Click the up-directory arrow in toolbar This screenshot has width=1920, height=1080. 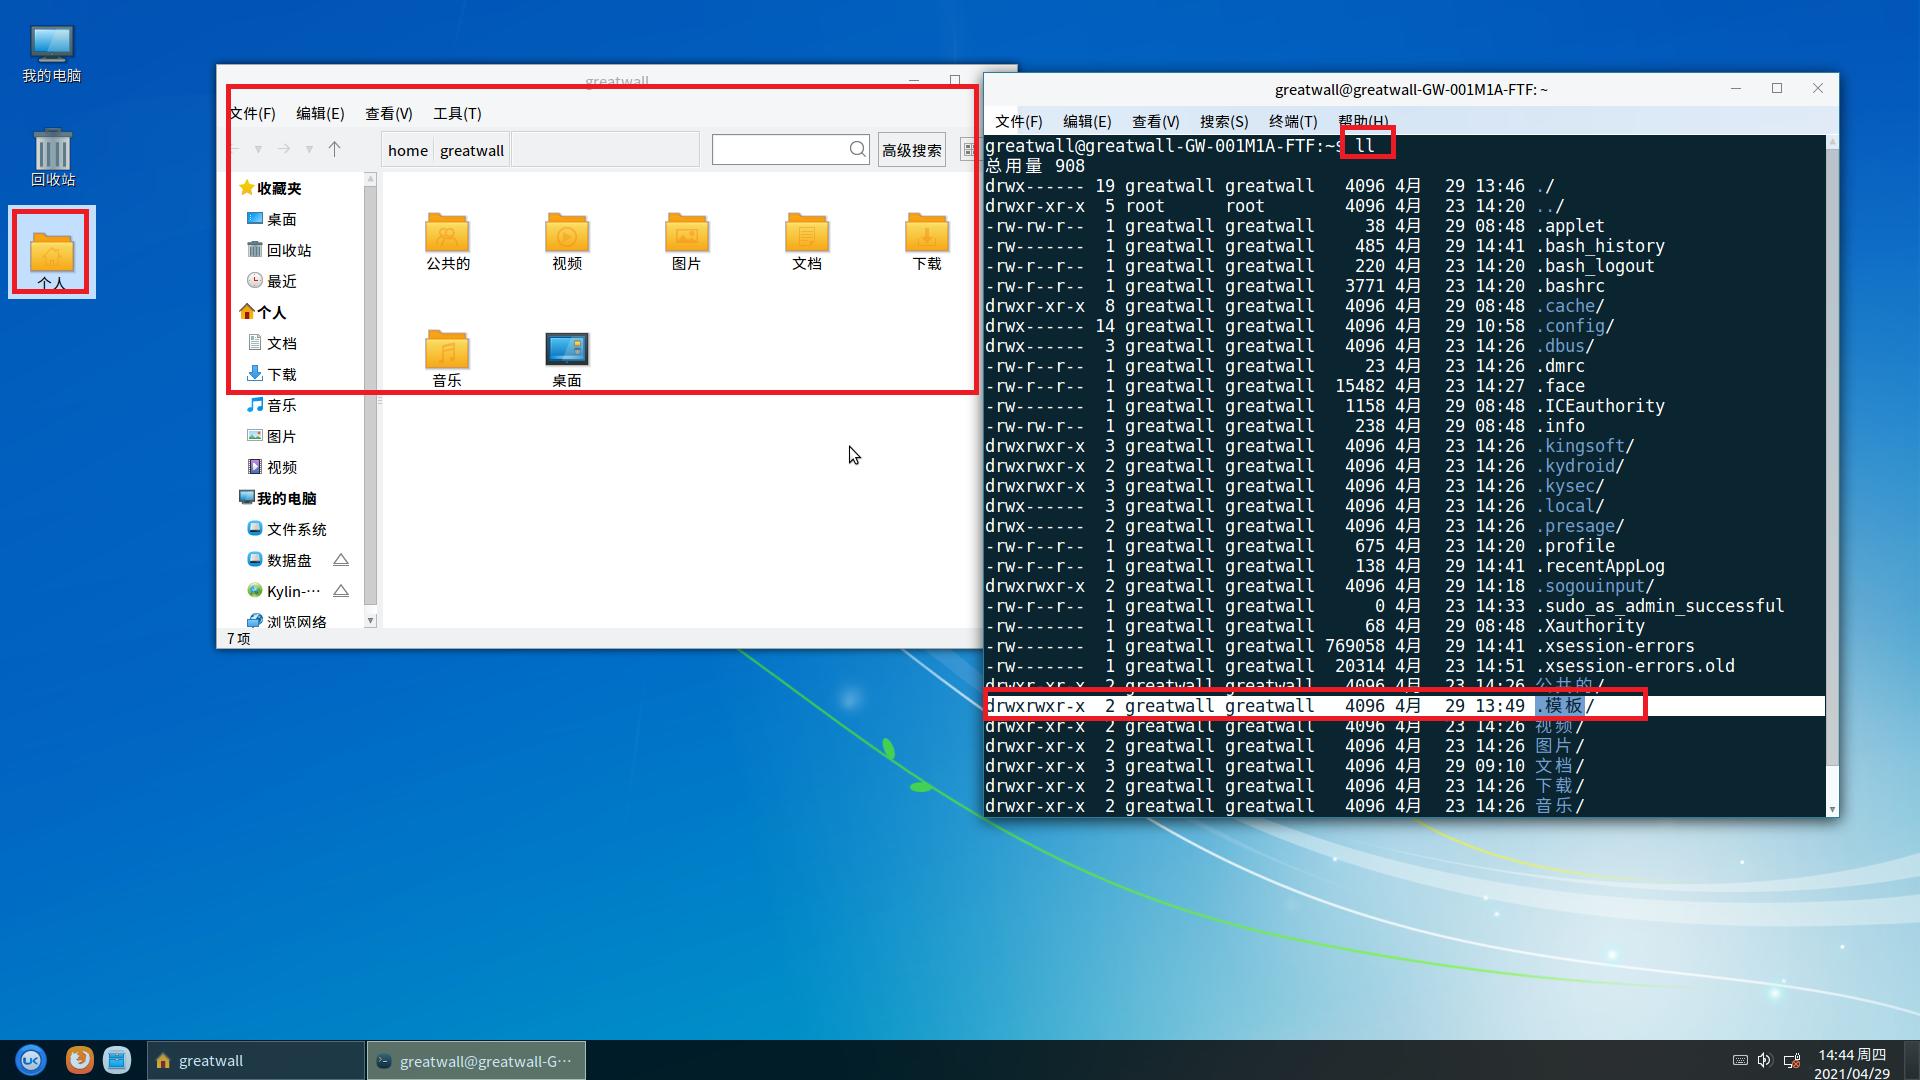(335, 149)
